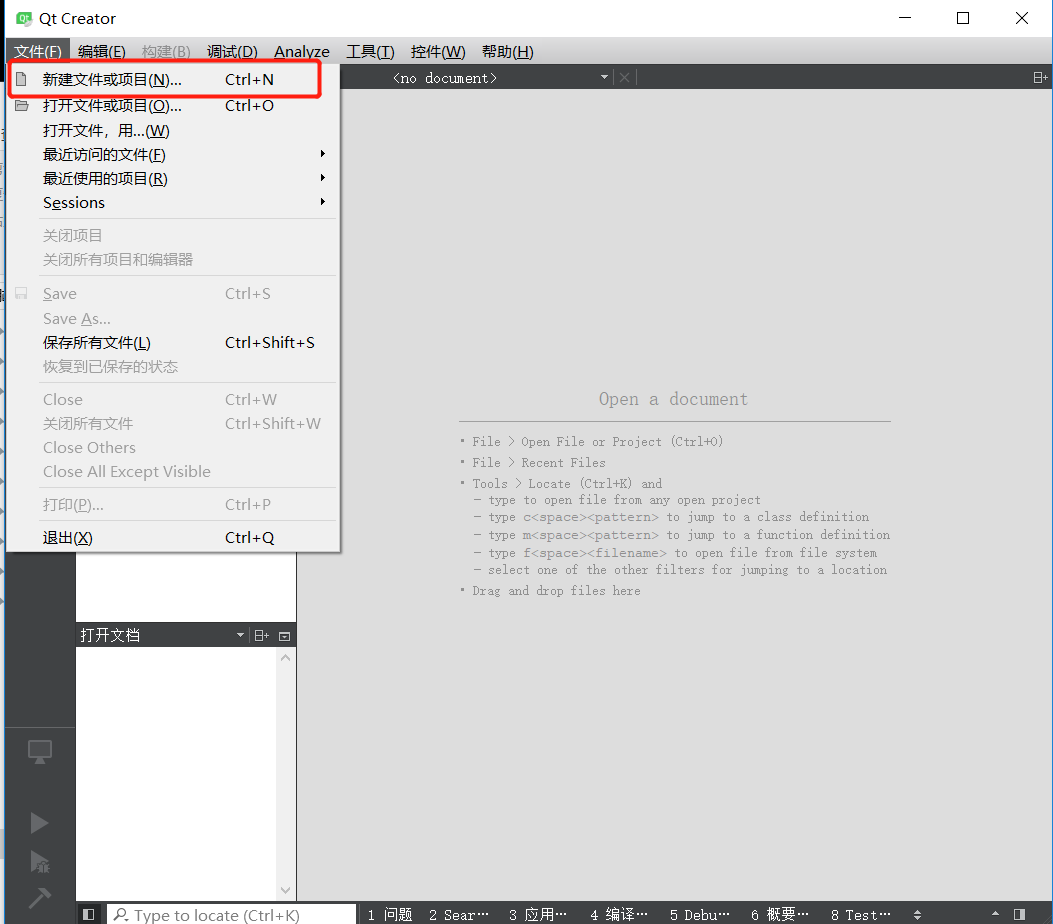This screenshot has height=924, width=1053.
Task: Click the split icon in the 打开文档 panel header
Action: tap(262, 635)
